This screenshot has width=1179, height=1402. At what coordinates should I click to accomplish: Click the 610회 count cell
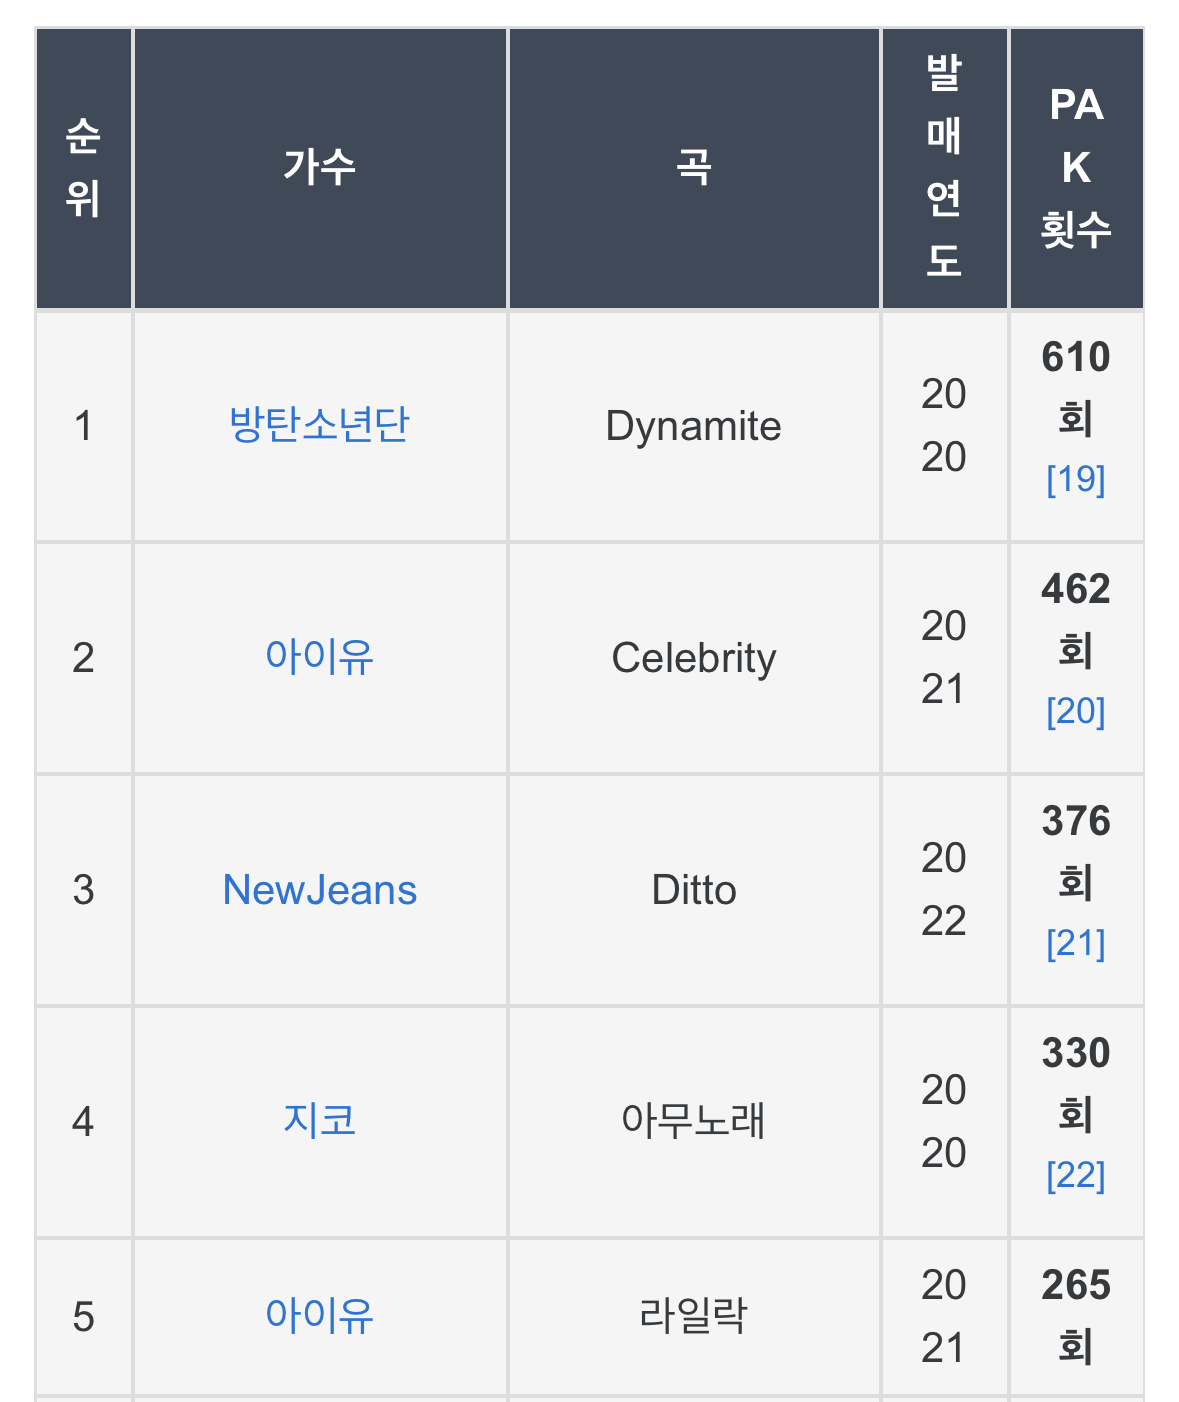tap(1076, 426)
